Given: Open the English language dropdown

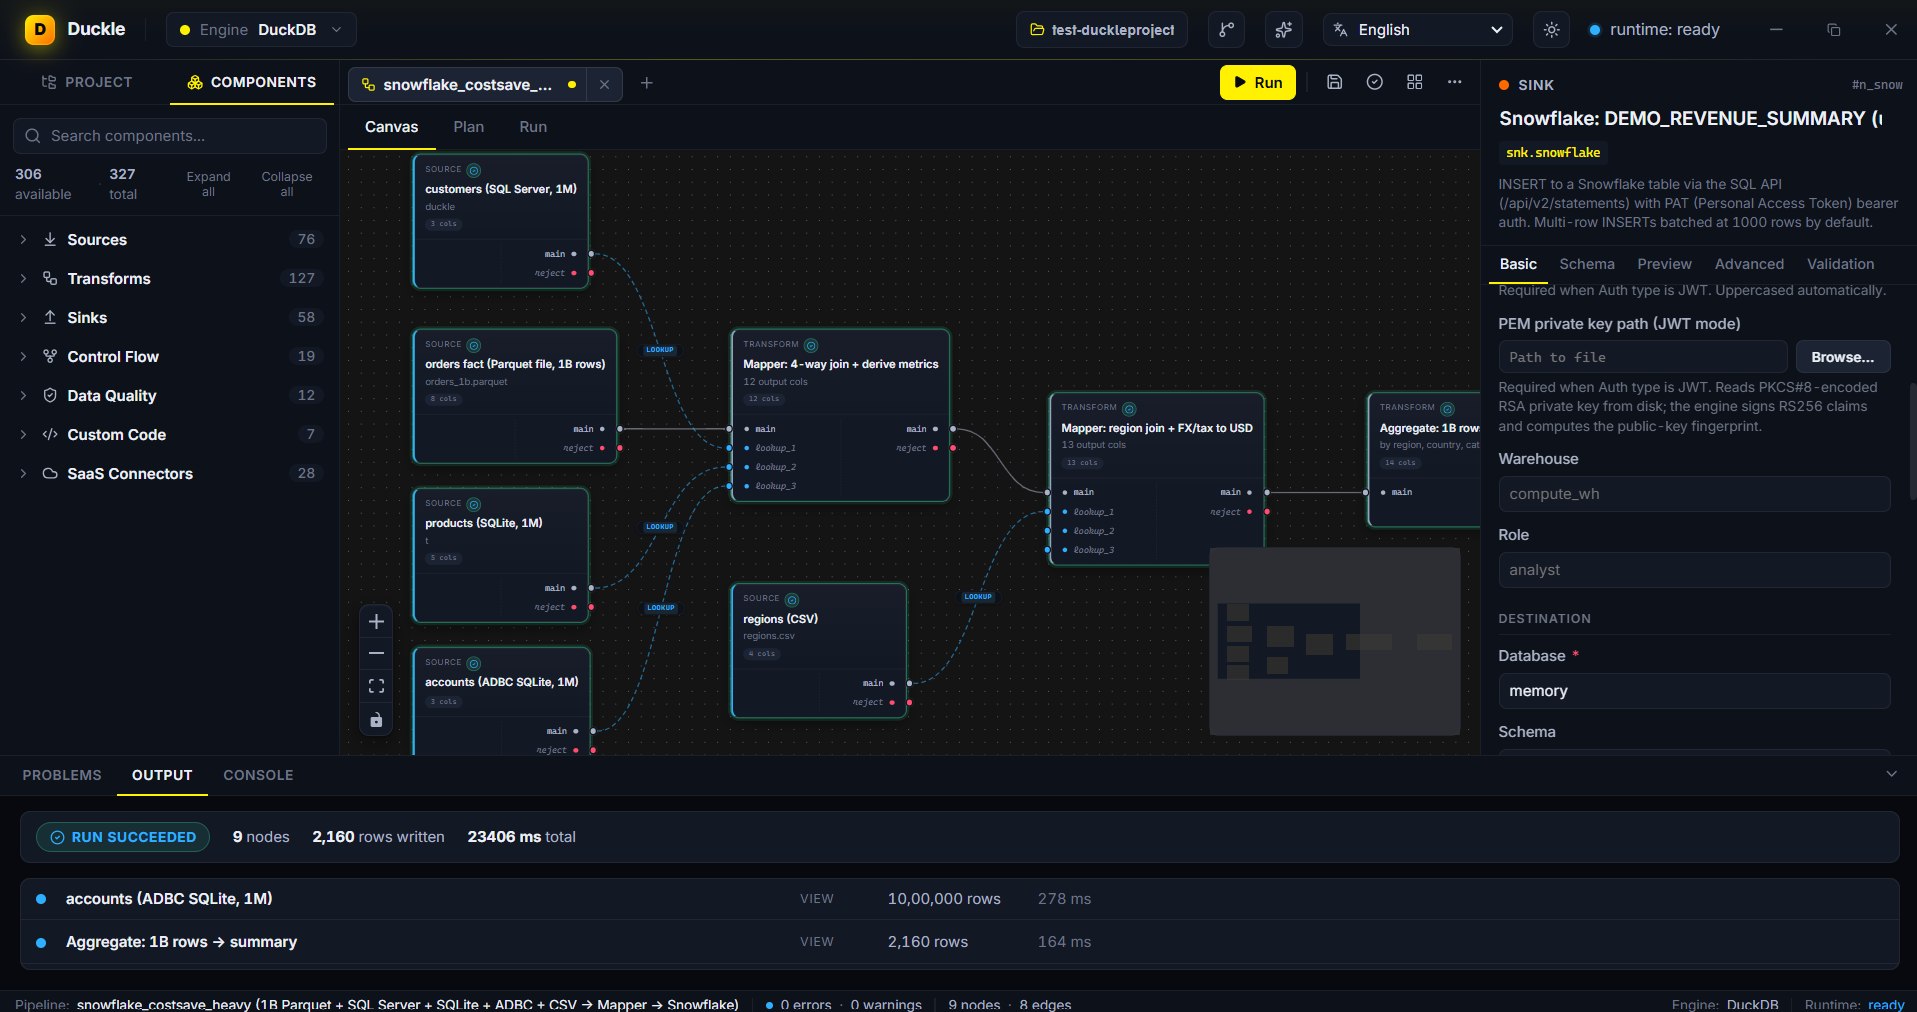Looking at the screenshot, I should pos(1418,30).
